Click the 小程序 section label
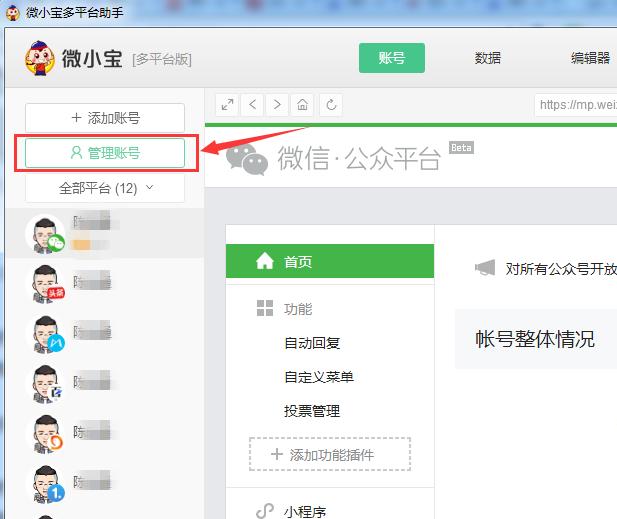The image size is (617, 519). 305,512
